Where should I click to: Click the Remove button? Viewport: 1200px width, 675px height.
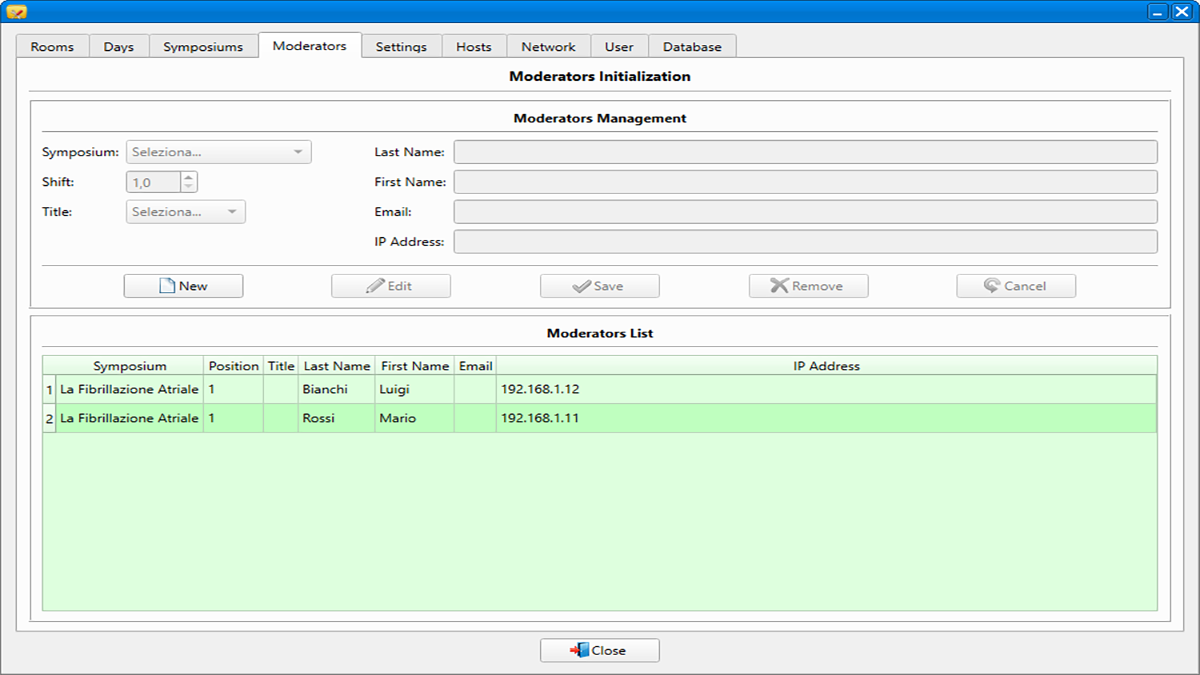808,286
